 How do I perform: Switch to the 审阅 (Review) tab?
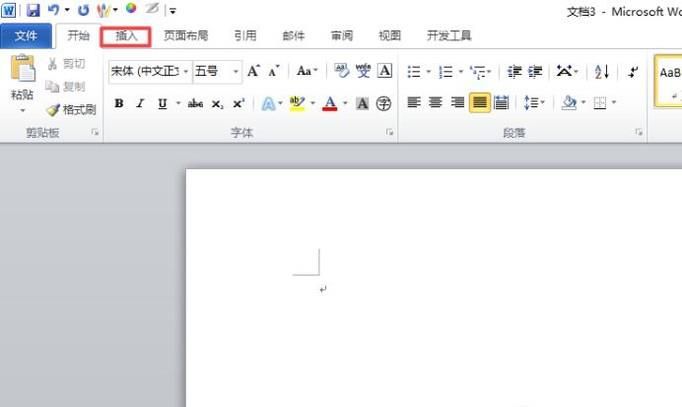[342, 36]
